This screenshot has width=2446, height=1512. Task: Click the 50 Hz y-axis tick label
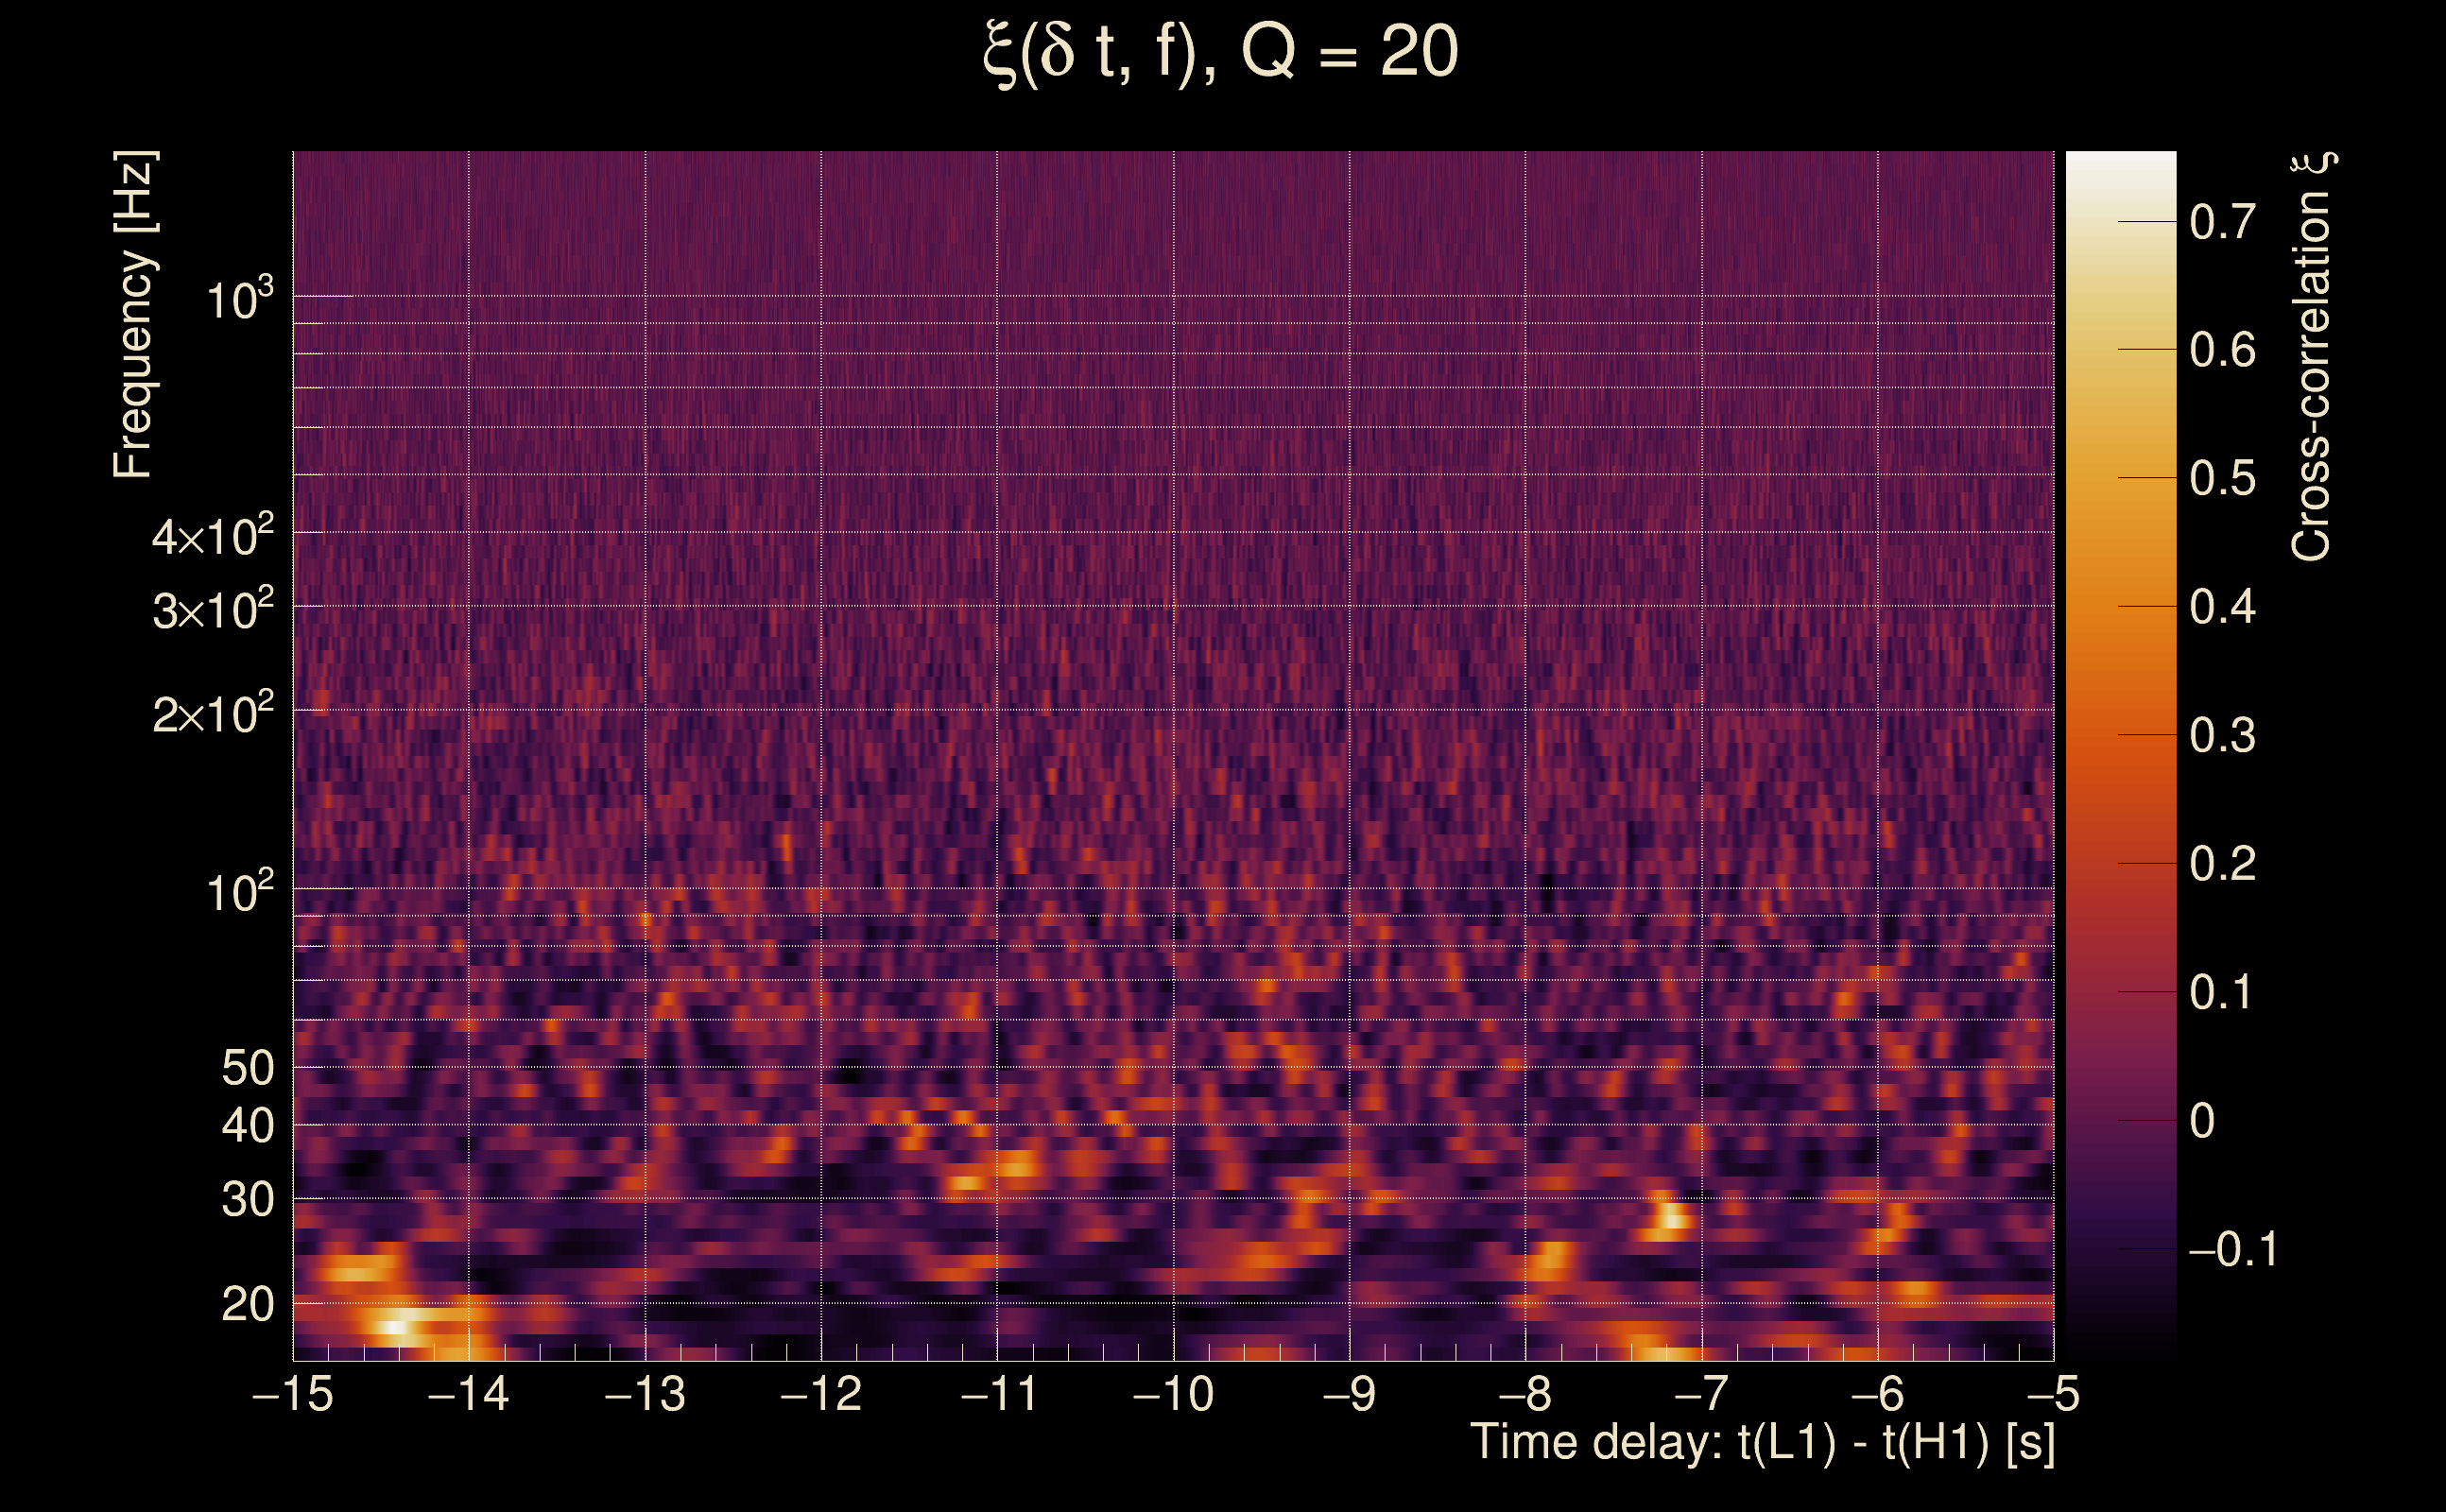click(247, 1068)
